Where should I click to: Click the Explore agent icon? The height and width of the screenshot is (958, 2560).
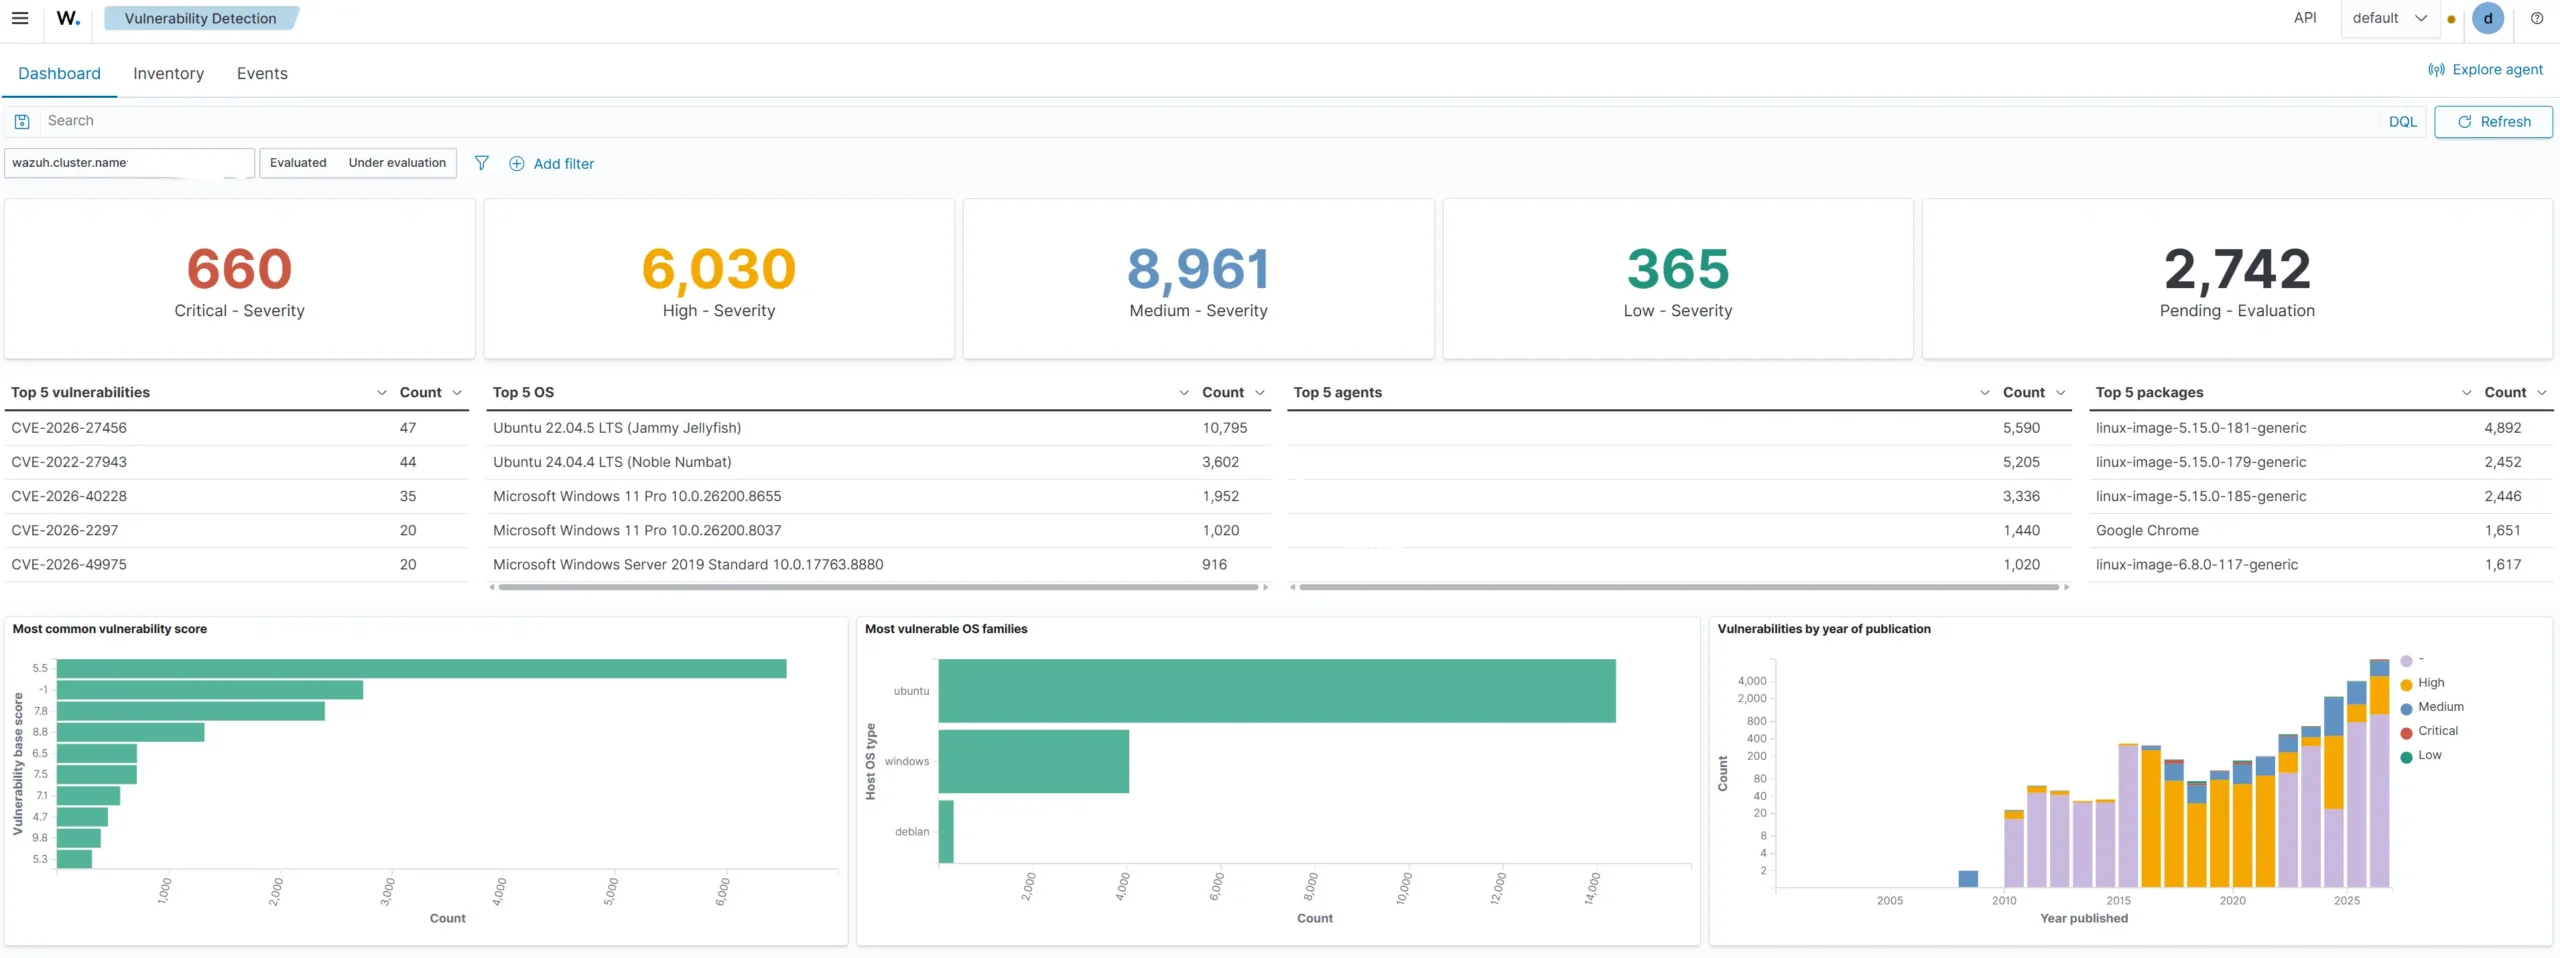2437,70
